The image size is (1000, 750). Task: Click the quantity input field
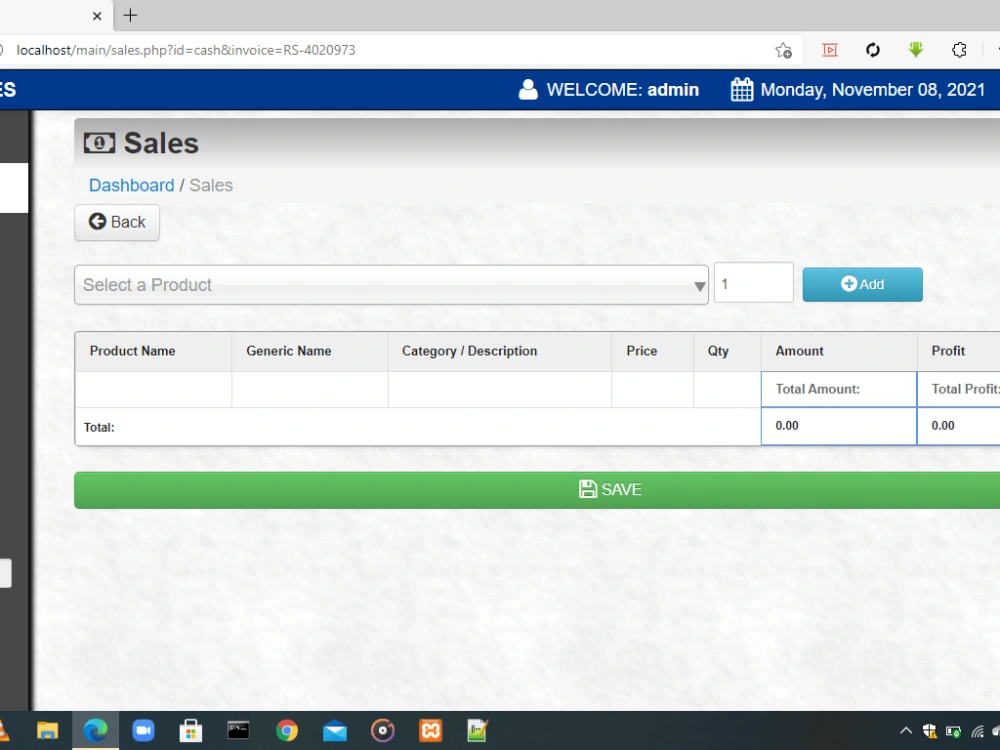(x=753, y=283)
